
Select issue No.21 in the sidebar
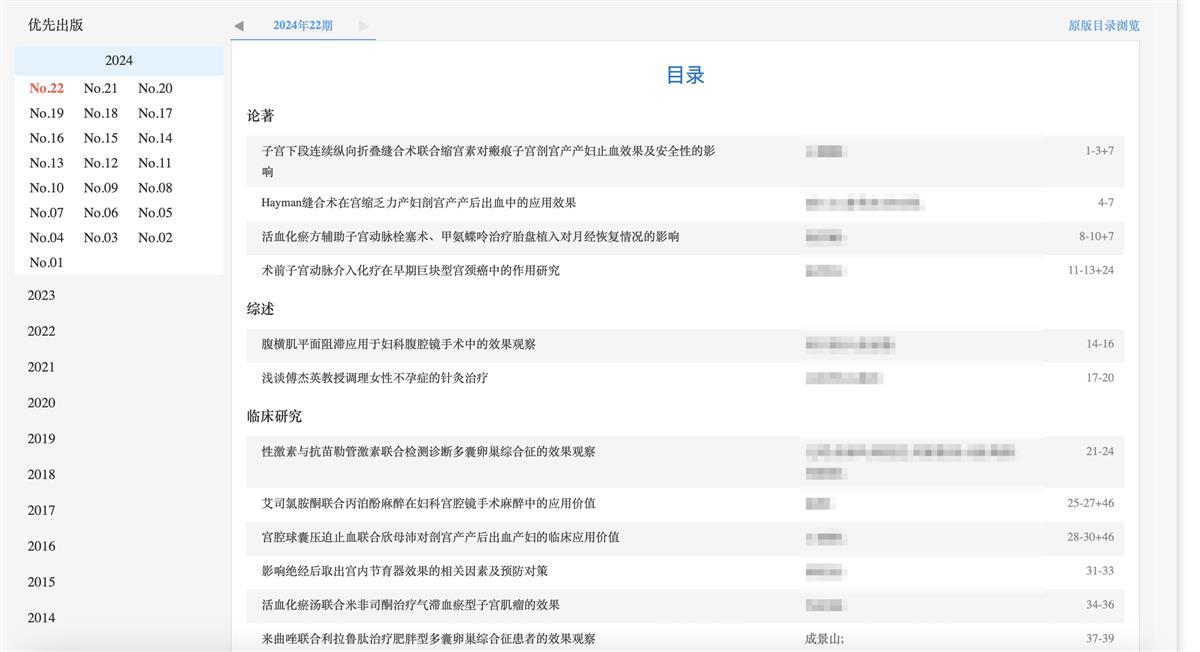point(100,89)
